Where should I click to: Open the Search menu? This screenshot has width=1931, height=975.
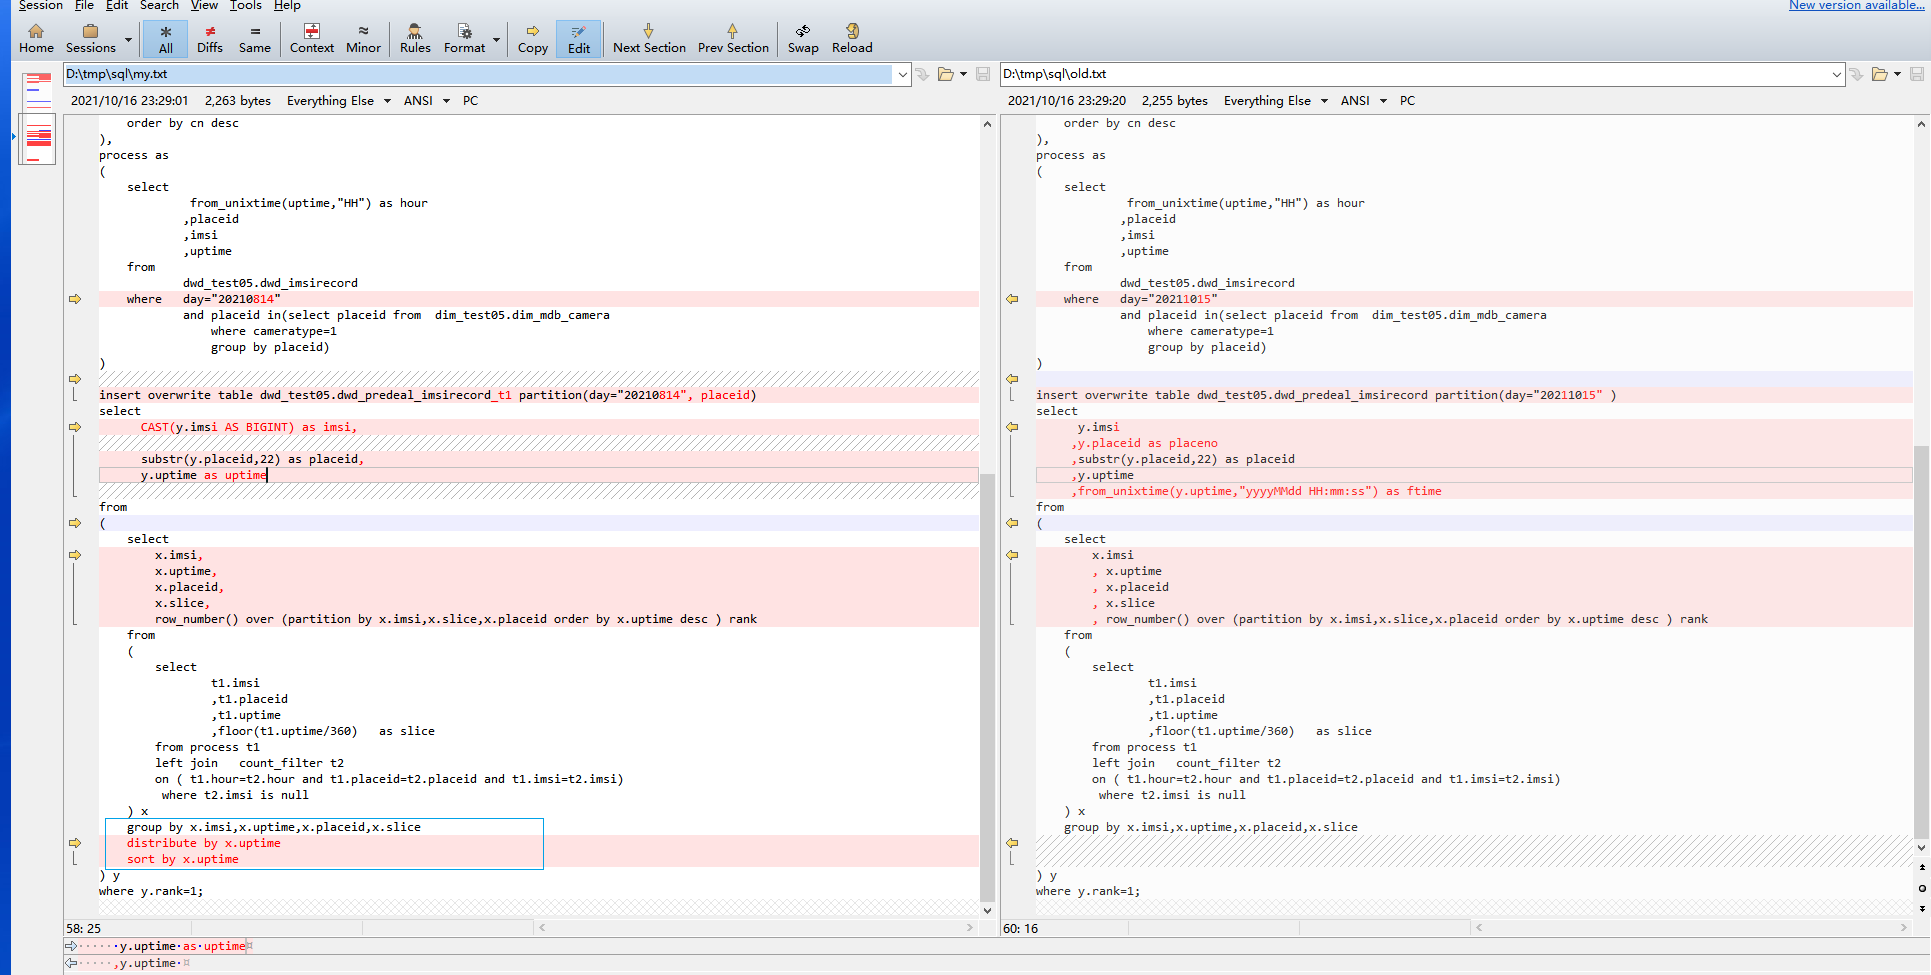[159, 6]
